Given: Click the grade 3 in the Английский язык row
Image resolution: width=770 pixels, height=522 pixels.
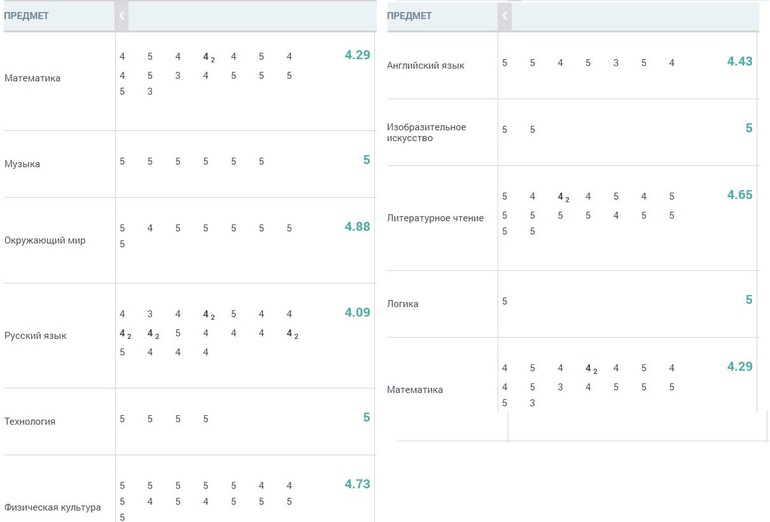Looking at the screenshot, I should (x=616, y=63).
